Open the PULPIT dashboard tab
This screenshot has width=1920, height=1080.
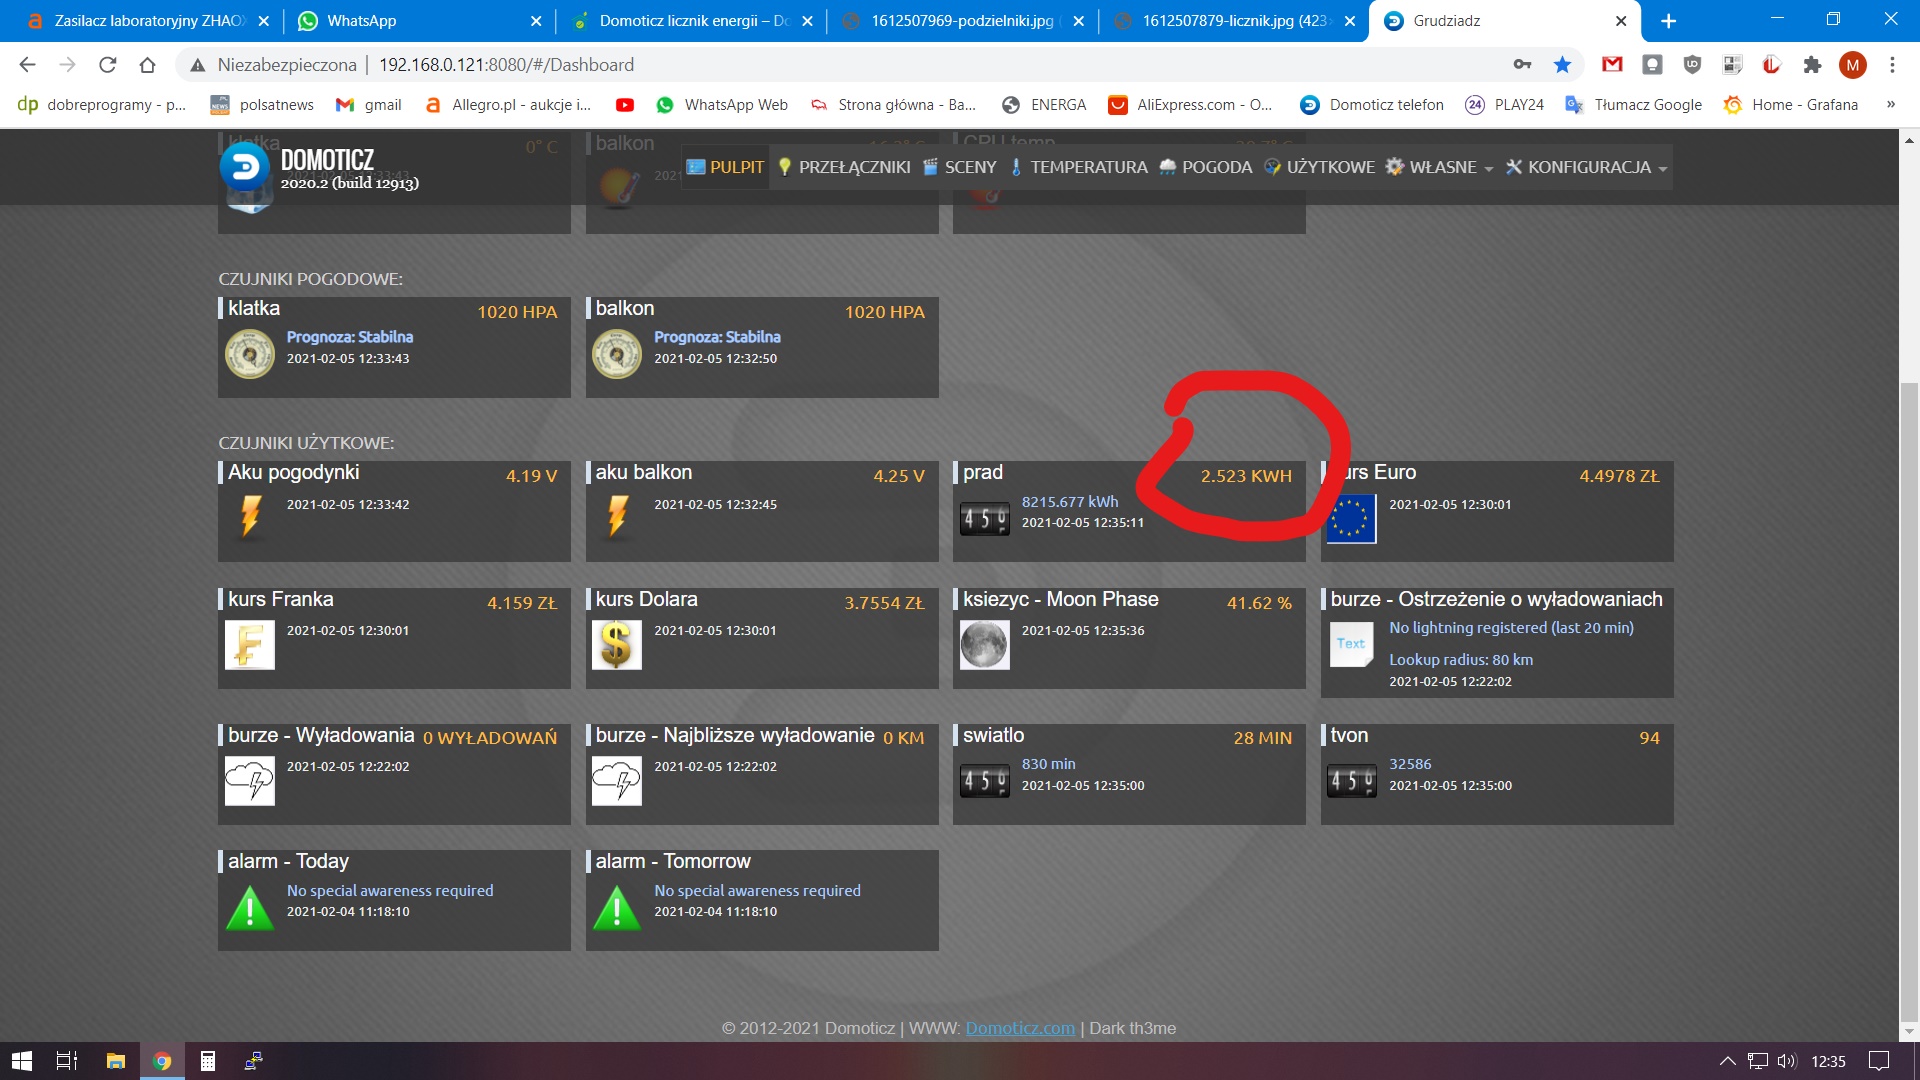[725, 167]
